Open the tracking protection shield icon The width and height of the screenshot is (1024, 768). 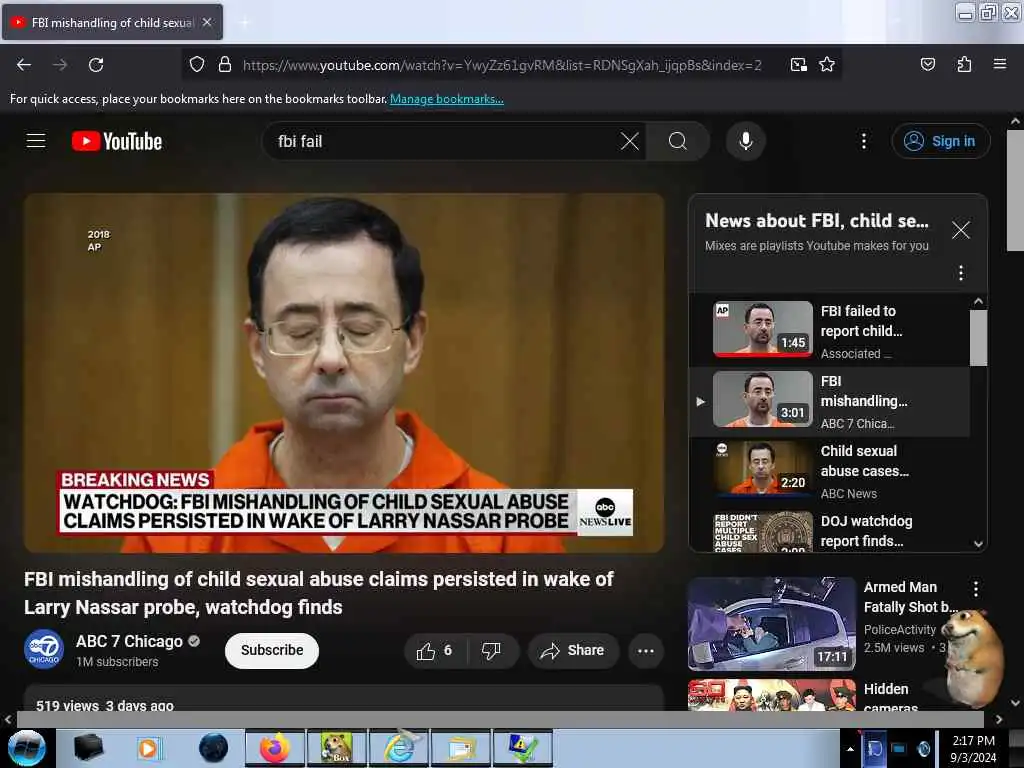[197, 65]
